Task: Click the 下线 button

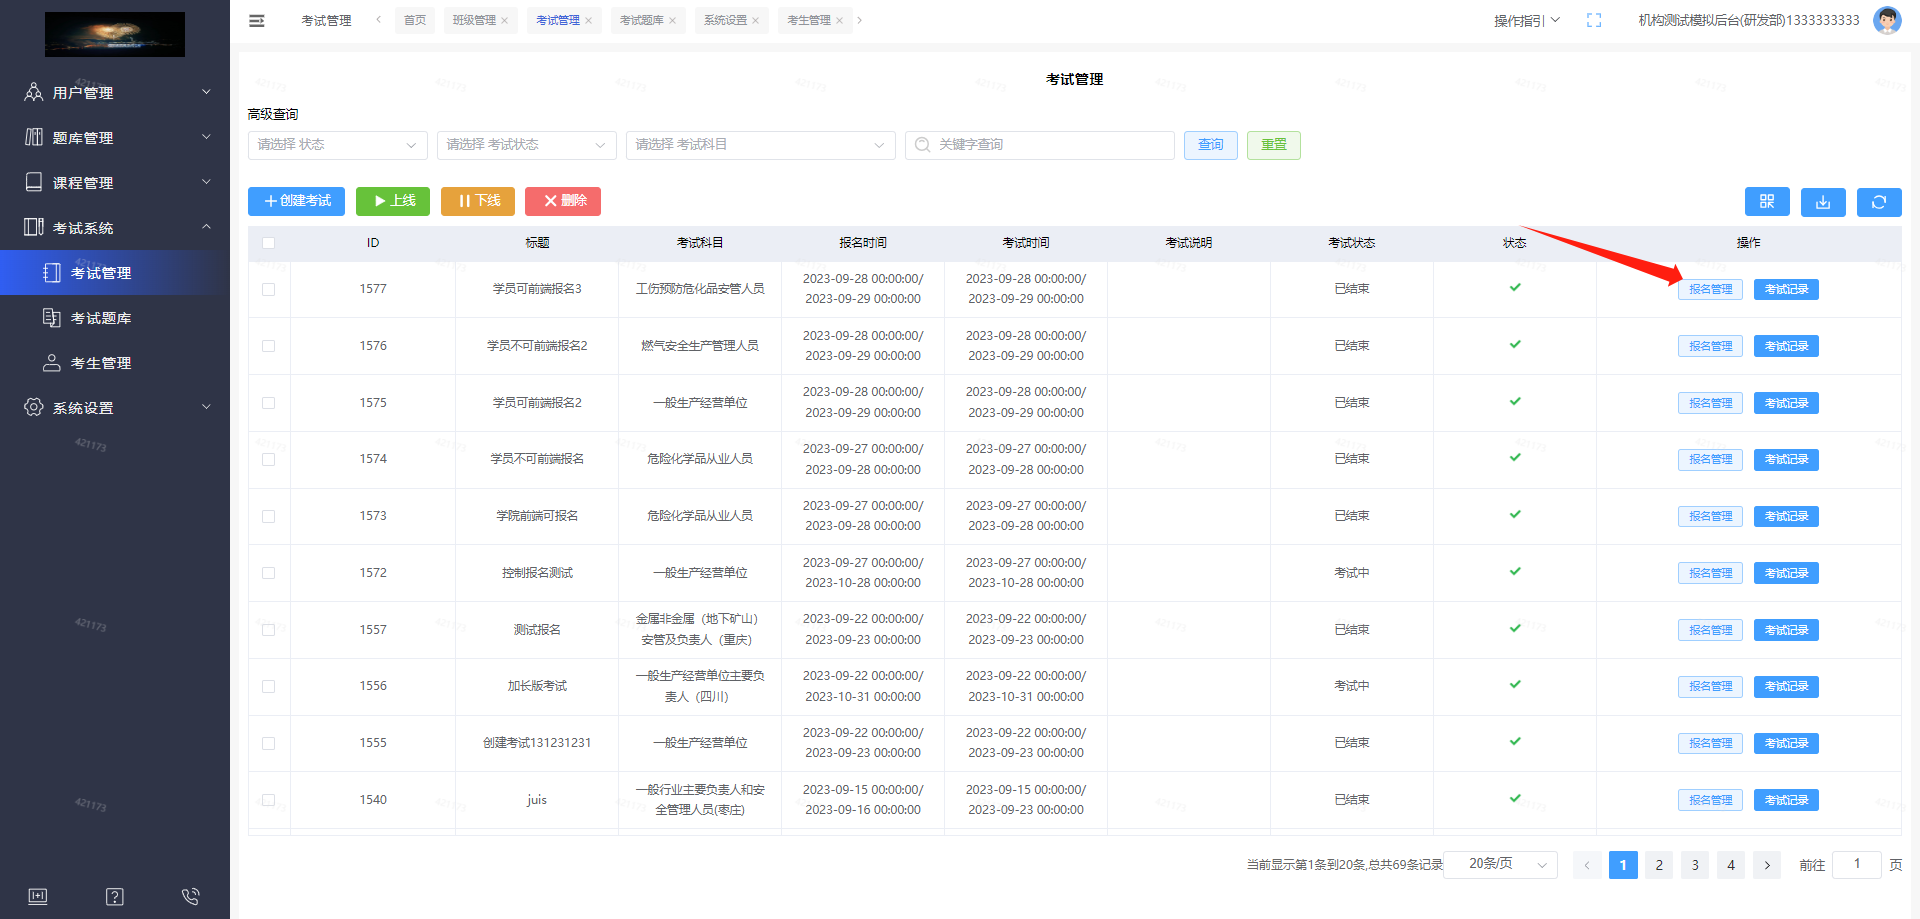Action: coord(478,201)
